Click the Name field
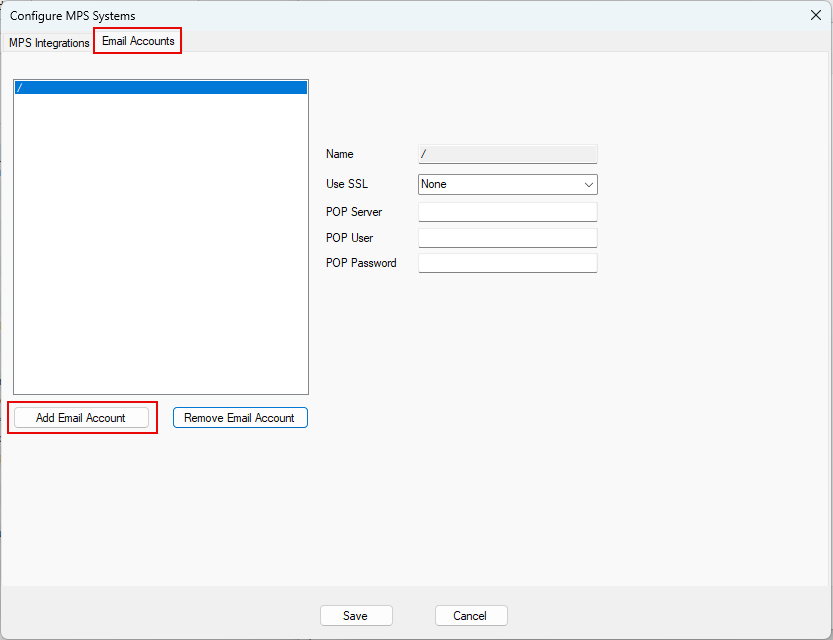 [x=508, y=154]
